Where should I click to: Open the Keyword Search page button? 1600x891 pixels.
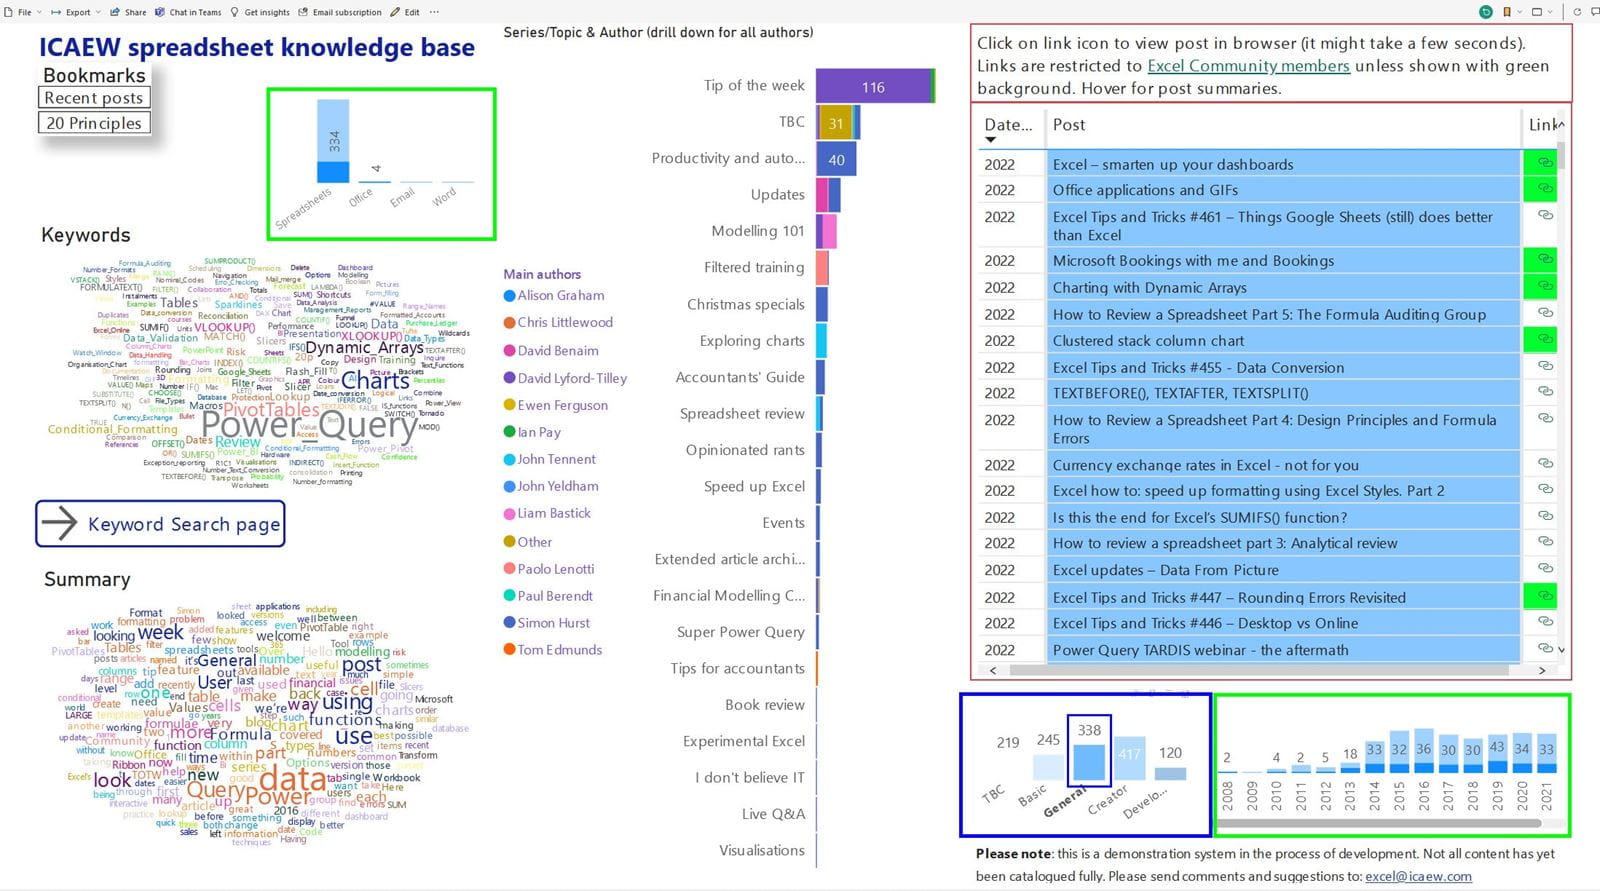click(x=160, y=524)
